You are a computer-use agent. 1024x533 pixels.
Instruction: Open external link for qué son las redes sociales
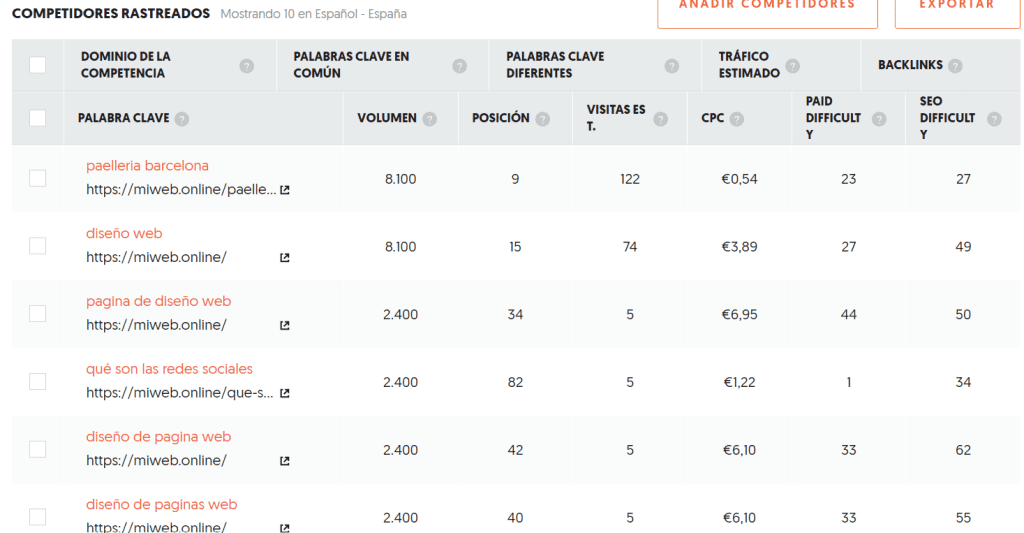coord(285,393)
